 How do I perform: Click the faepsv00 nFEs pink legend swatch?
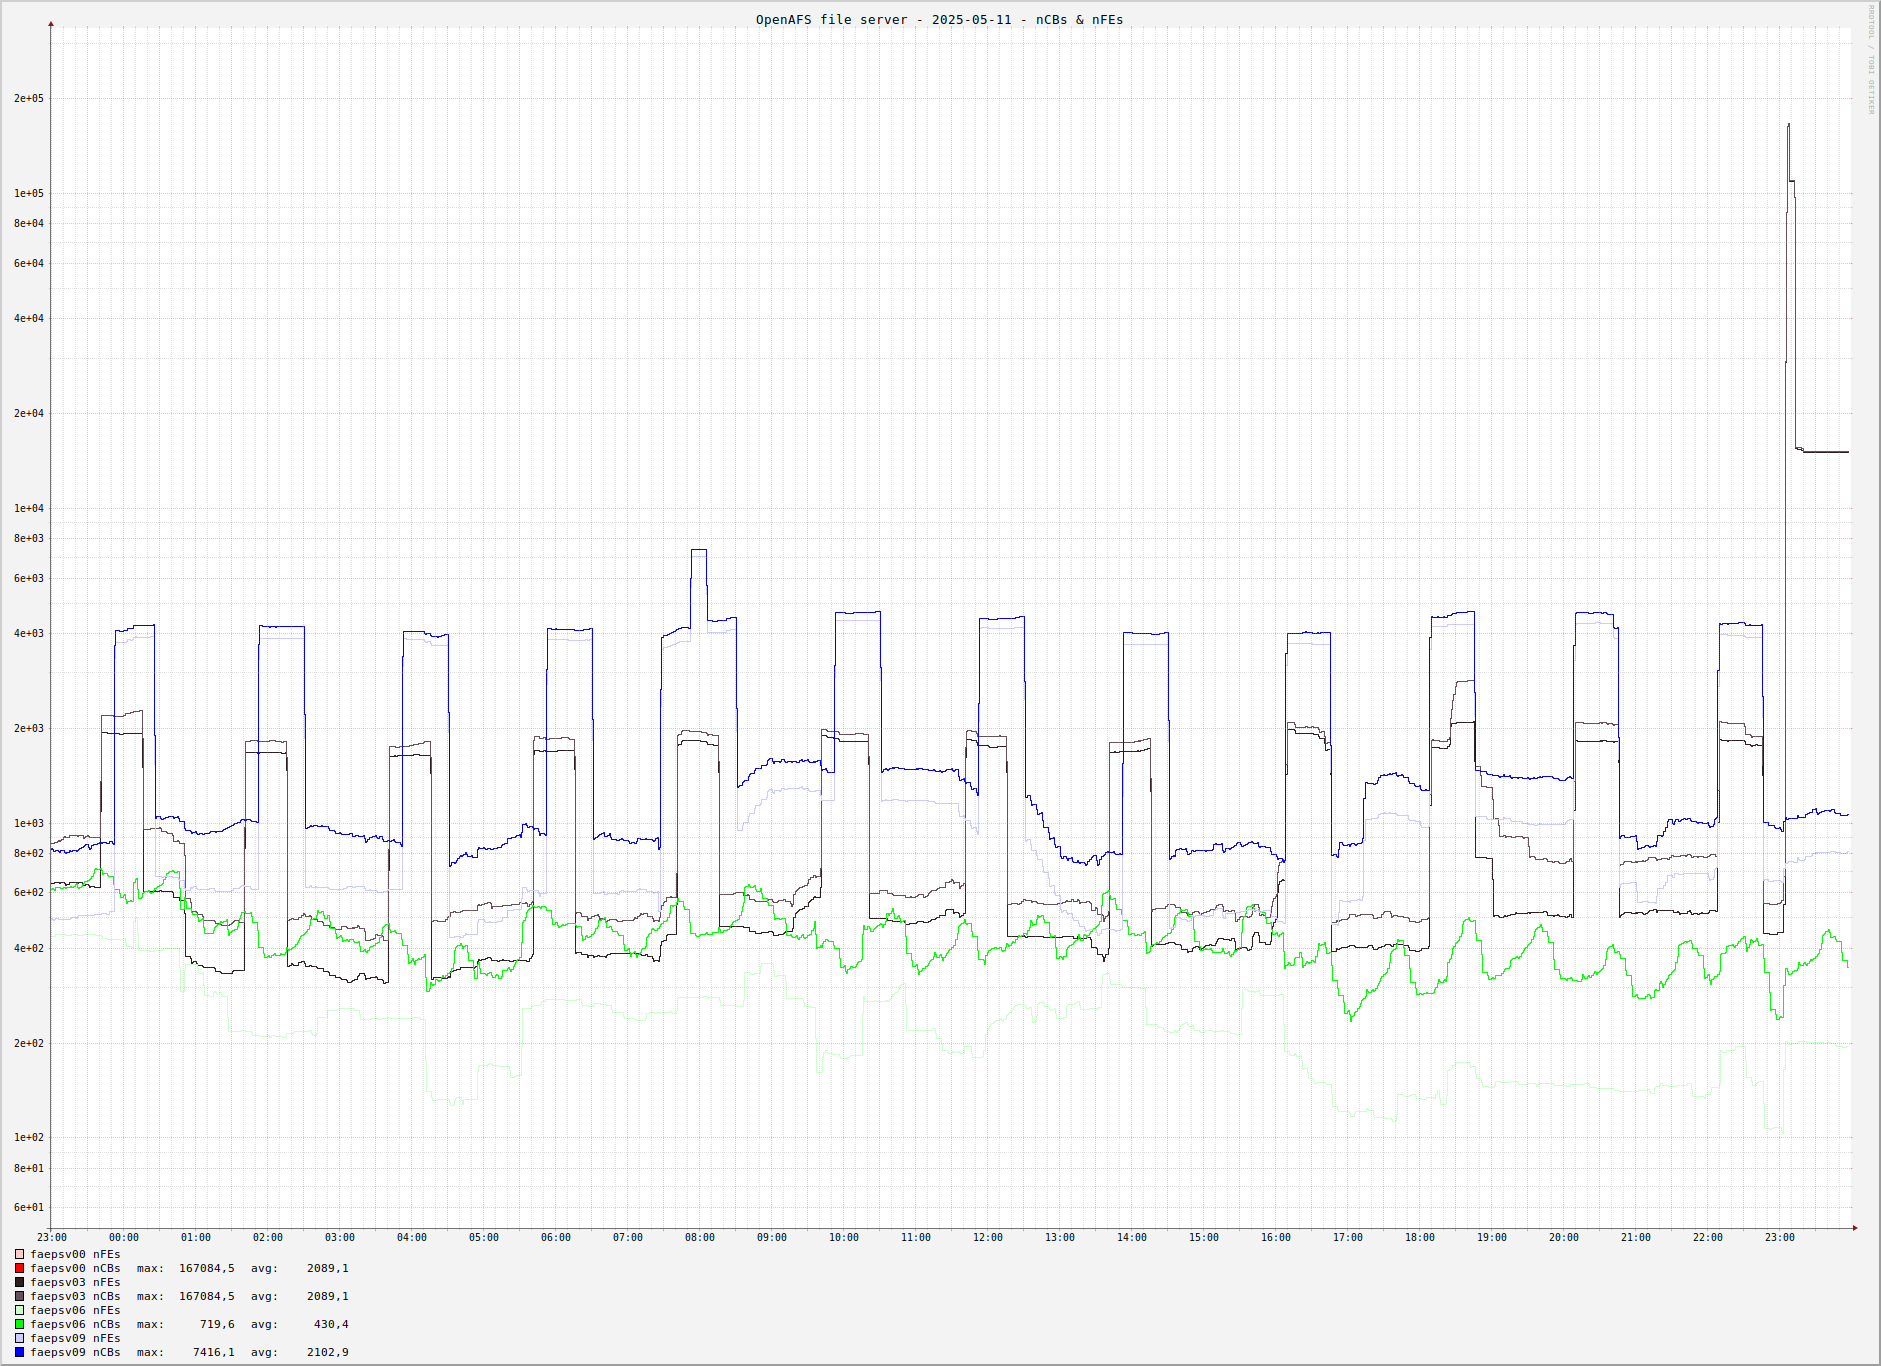[19, 1254]
